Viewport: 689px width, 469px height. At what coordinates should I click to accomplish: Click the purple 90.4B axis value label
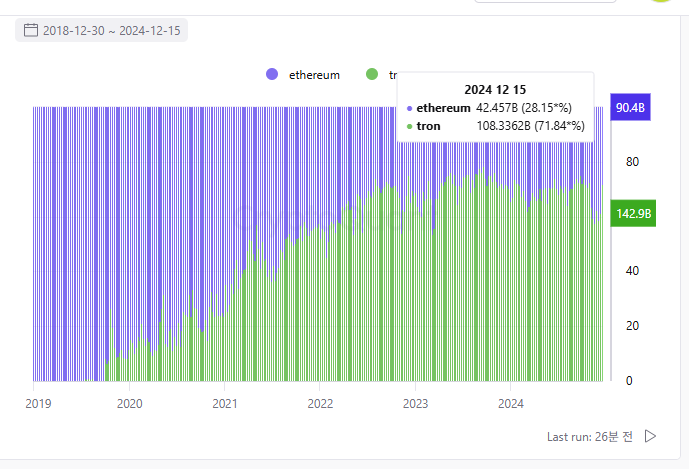pyautogui.click(x=630, y=107)
